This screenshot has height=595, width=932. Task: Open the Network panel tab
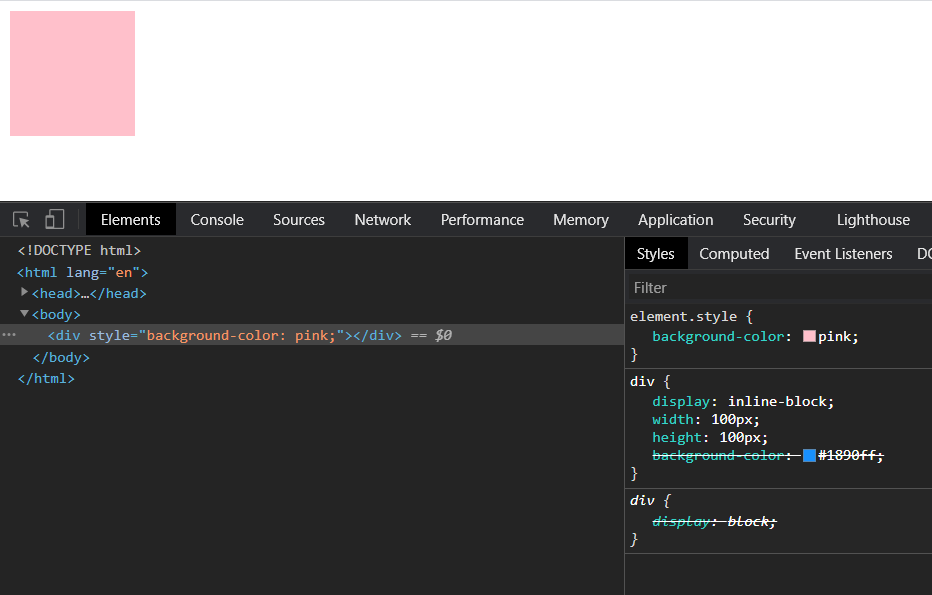(x=382, y=220)
